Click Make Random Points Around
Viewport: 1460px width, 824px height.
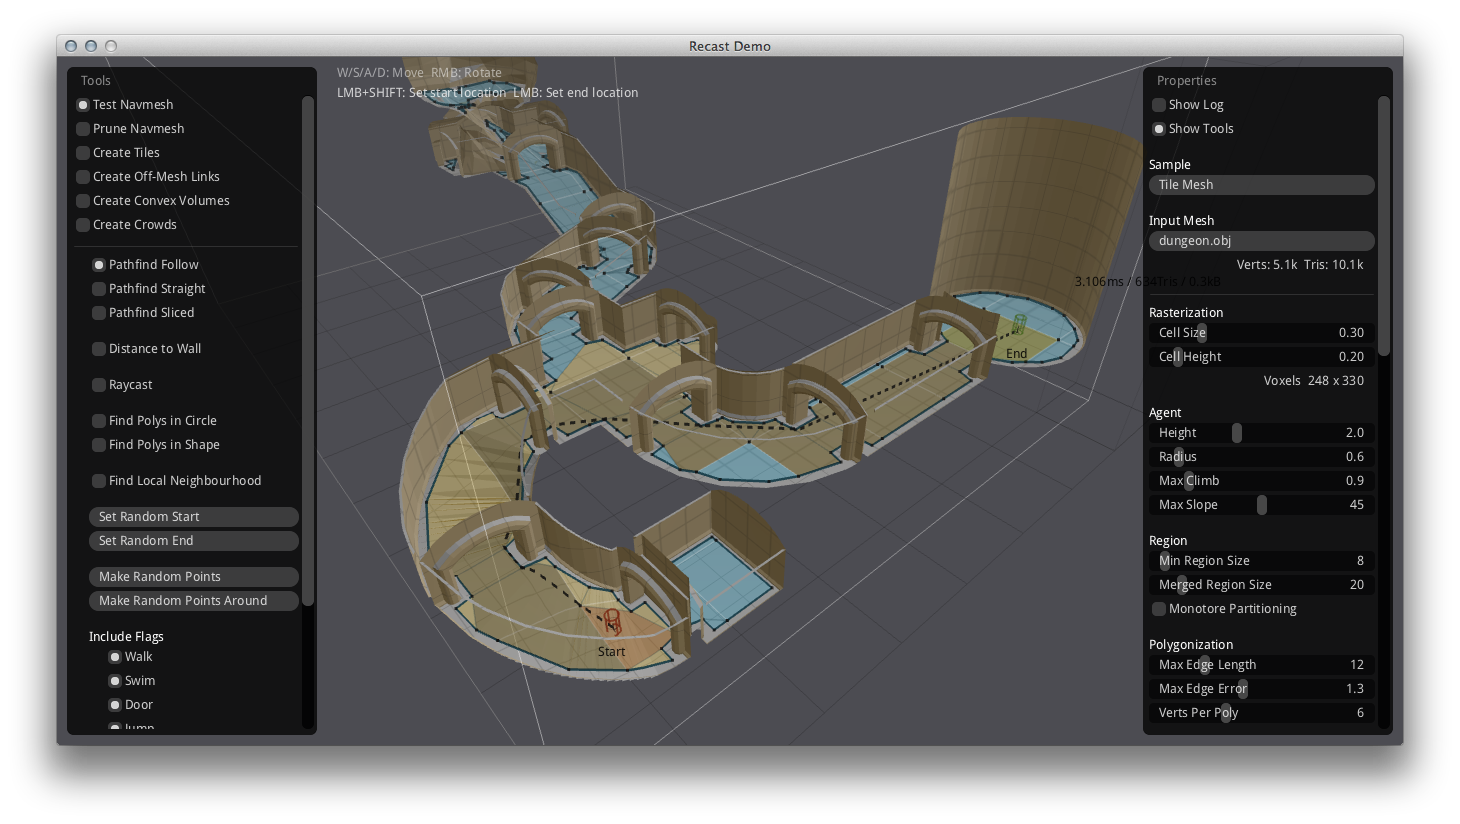(x=193, y=600)
